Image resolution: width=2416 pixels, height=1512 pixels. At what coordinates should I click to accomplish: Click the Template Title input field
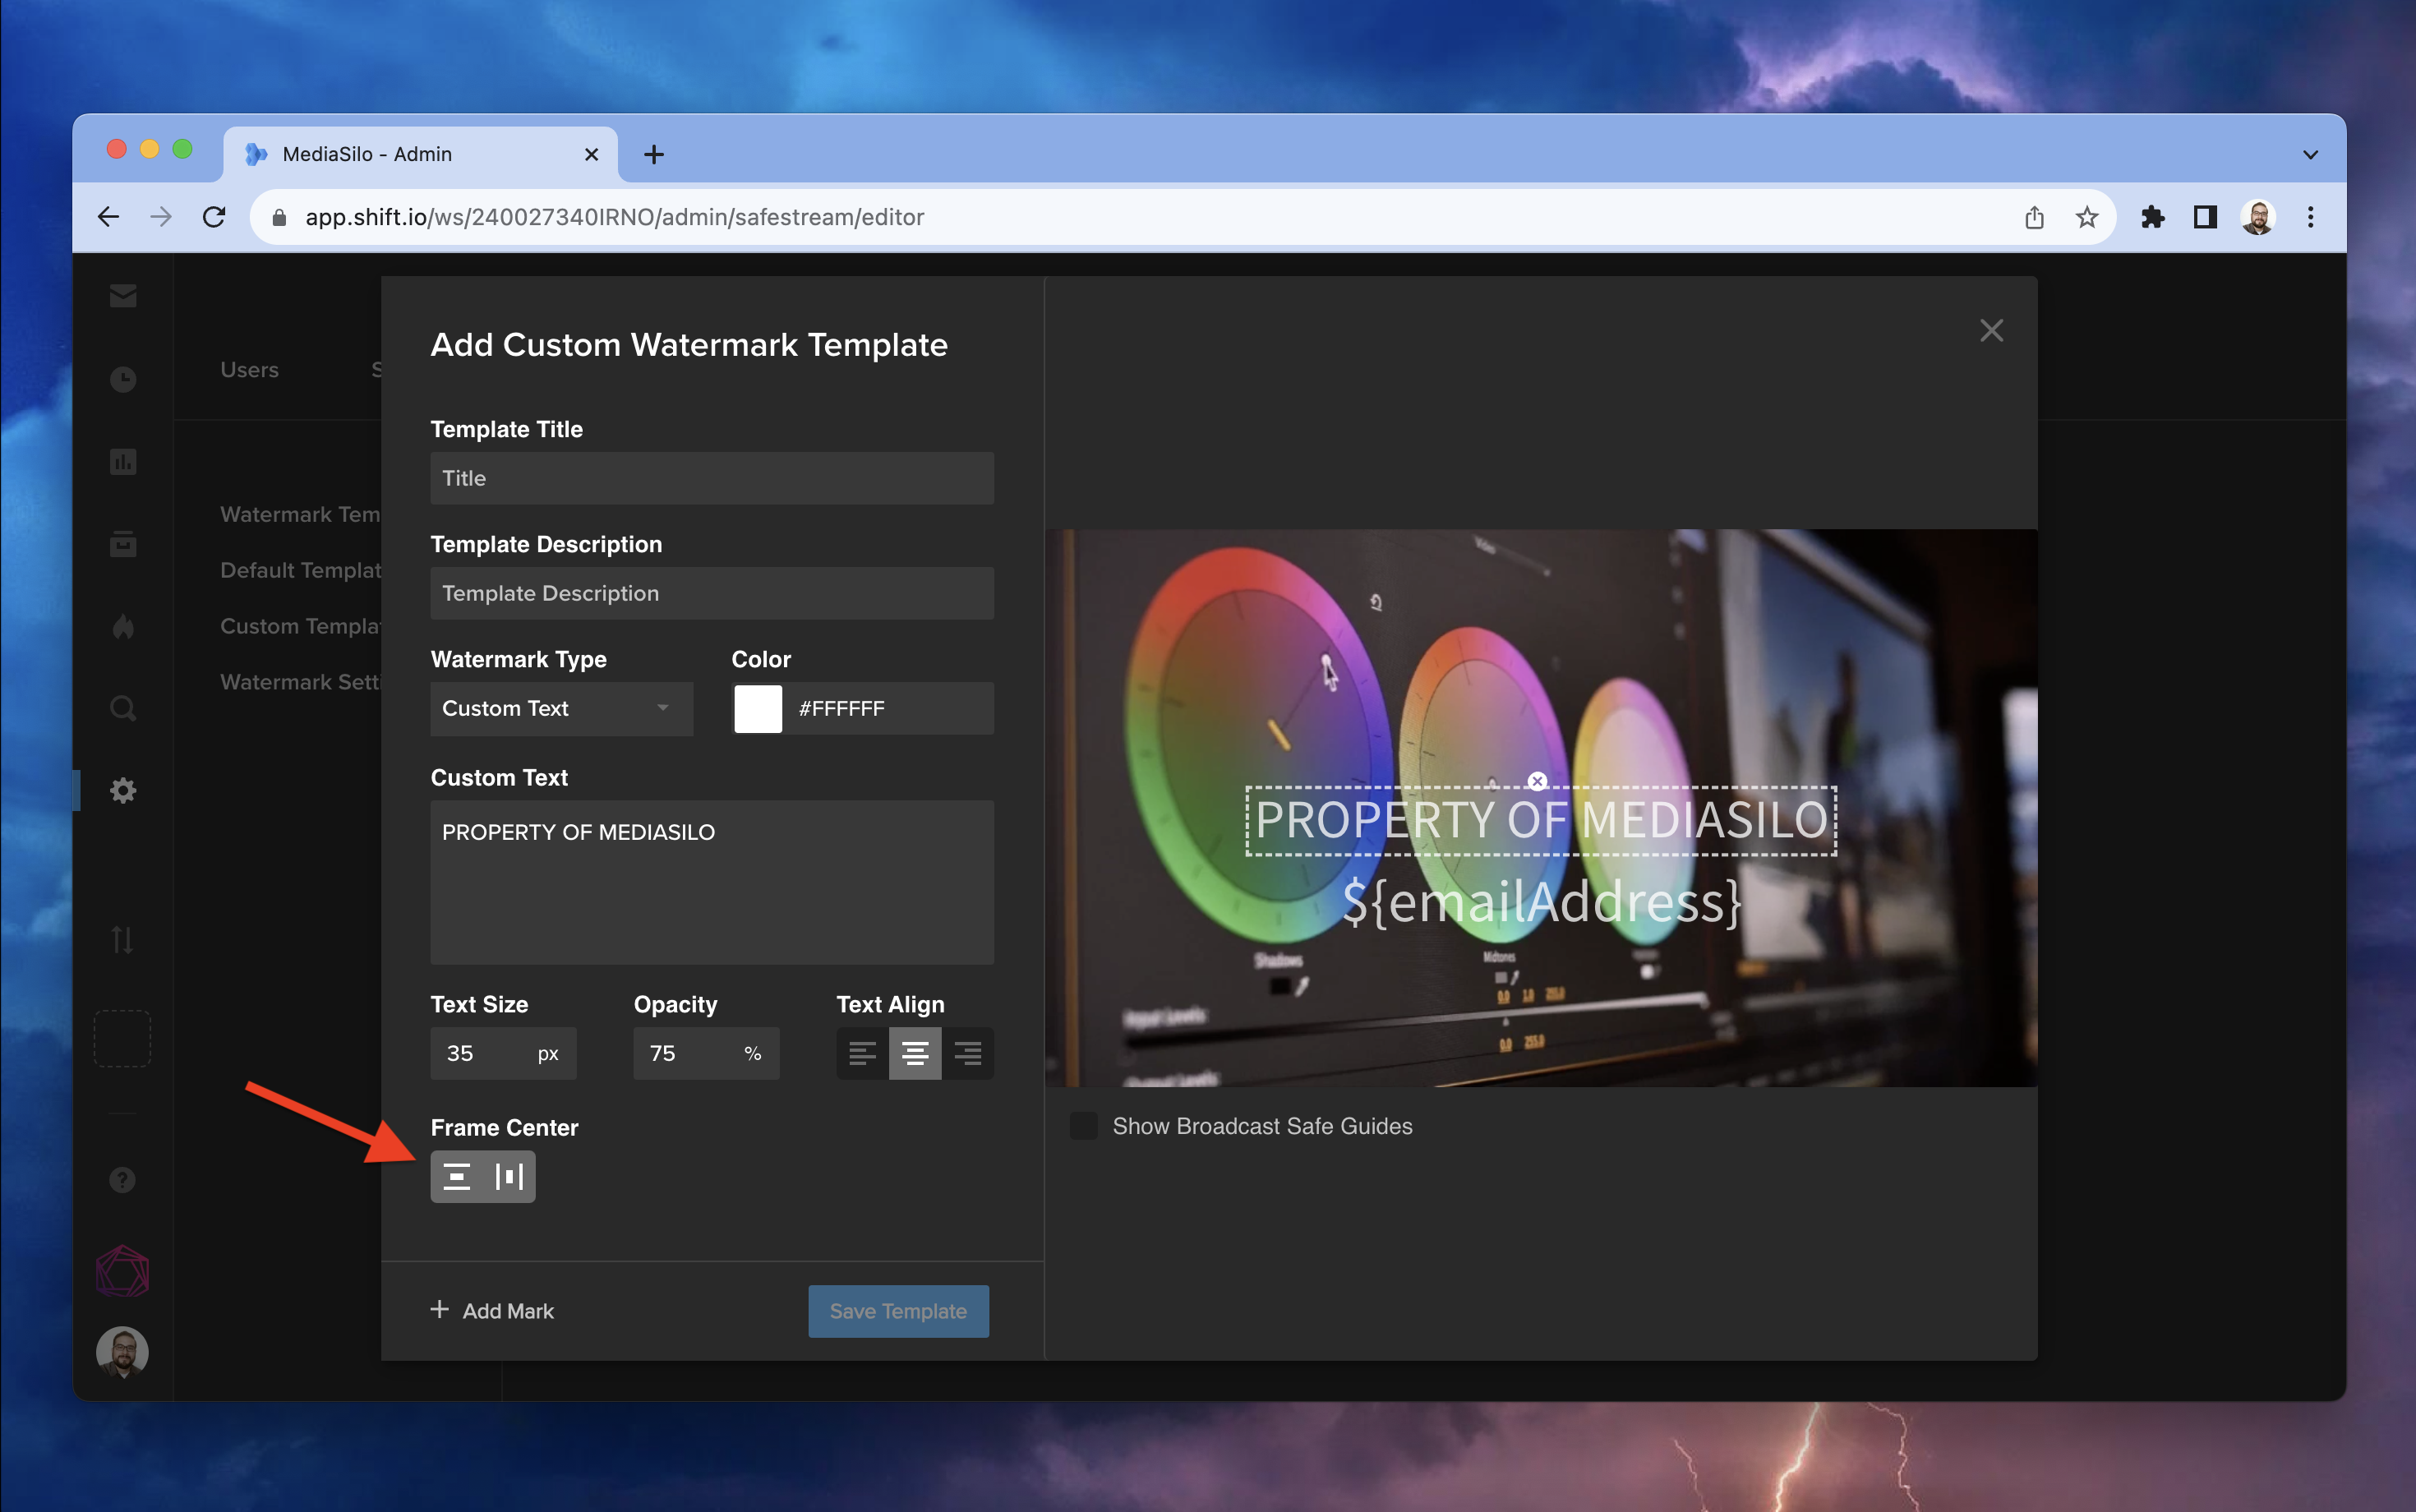[712, 478]
